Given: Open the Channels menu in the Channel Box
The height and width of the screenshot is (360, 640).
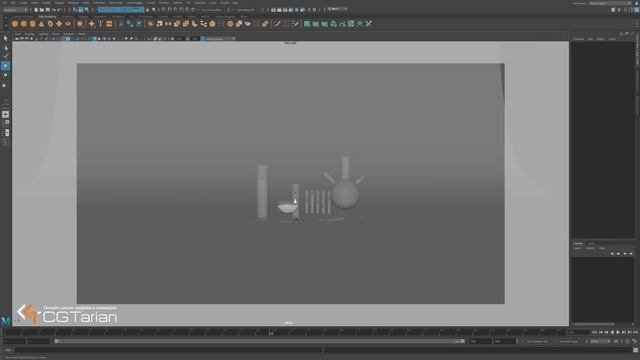Looking at the screenshot, I should [578, 39].
